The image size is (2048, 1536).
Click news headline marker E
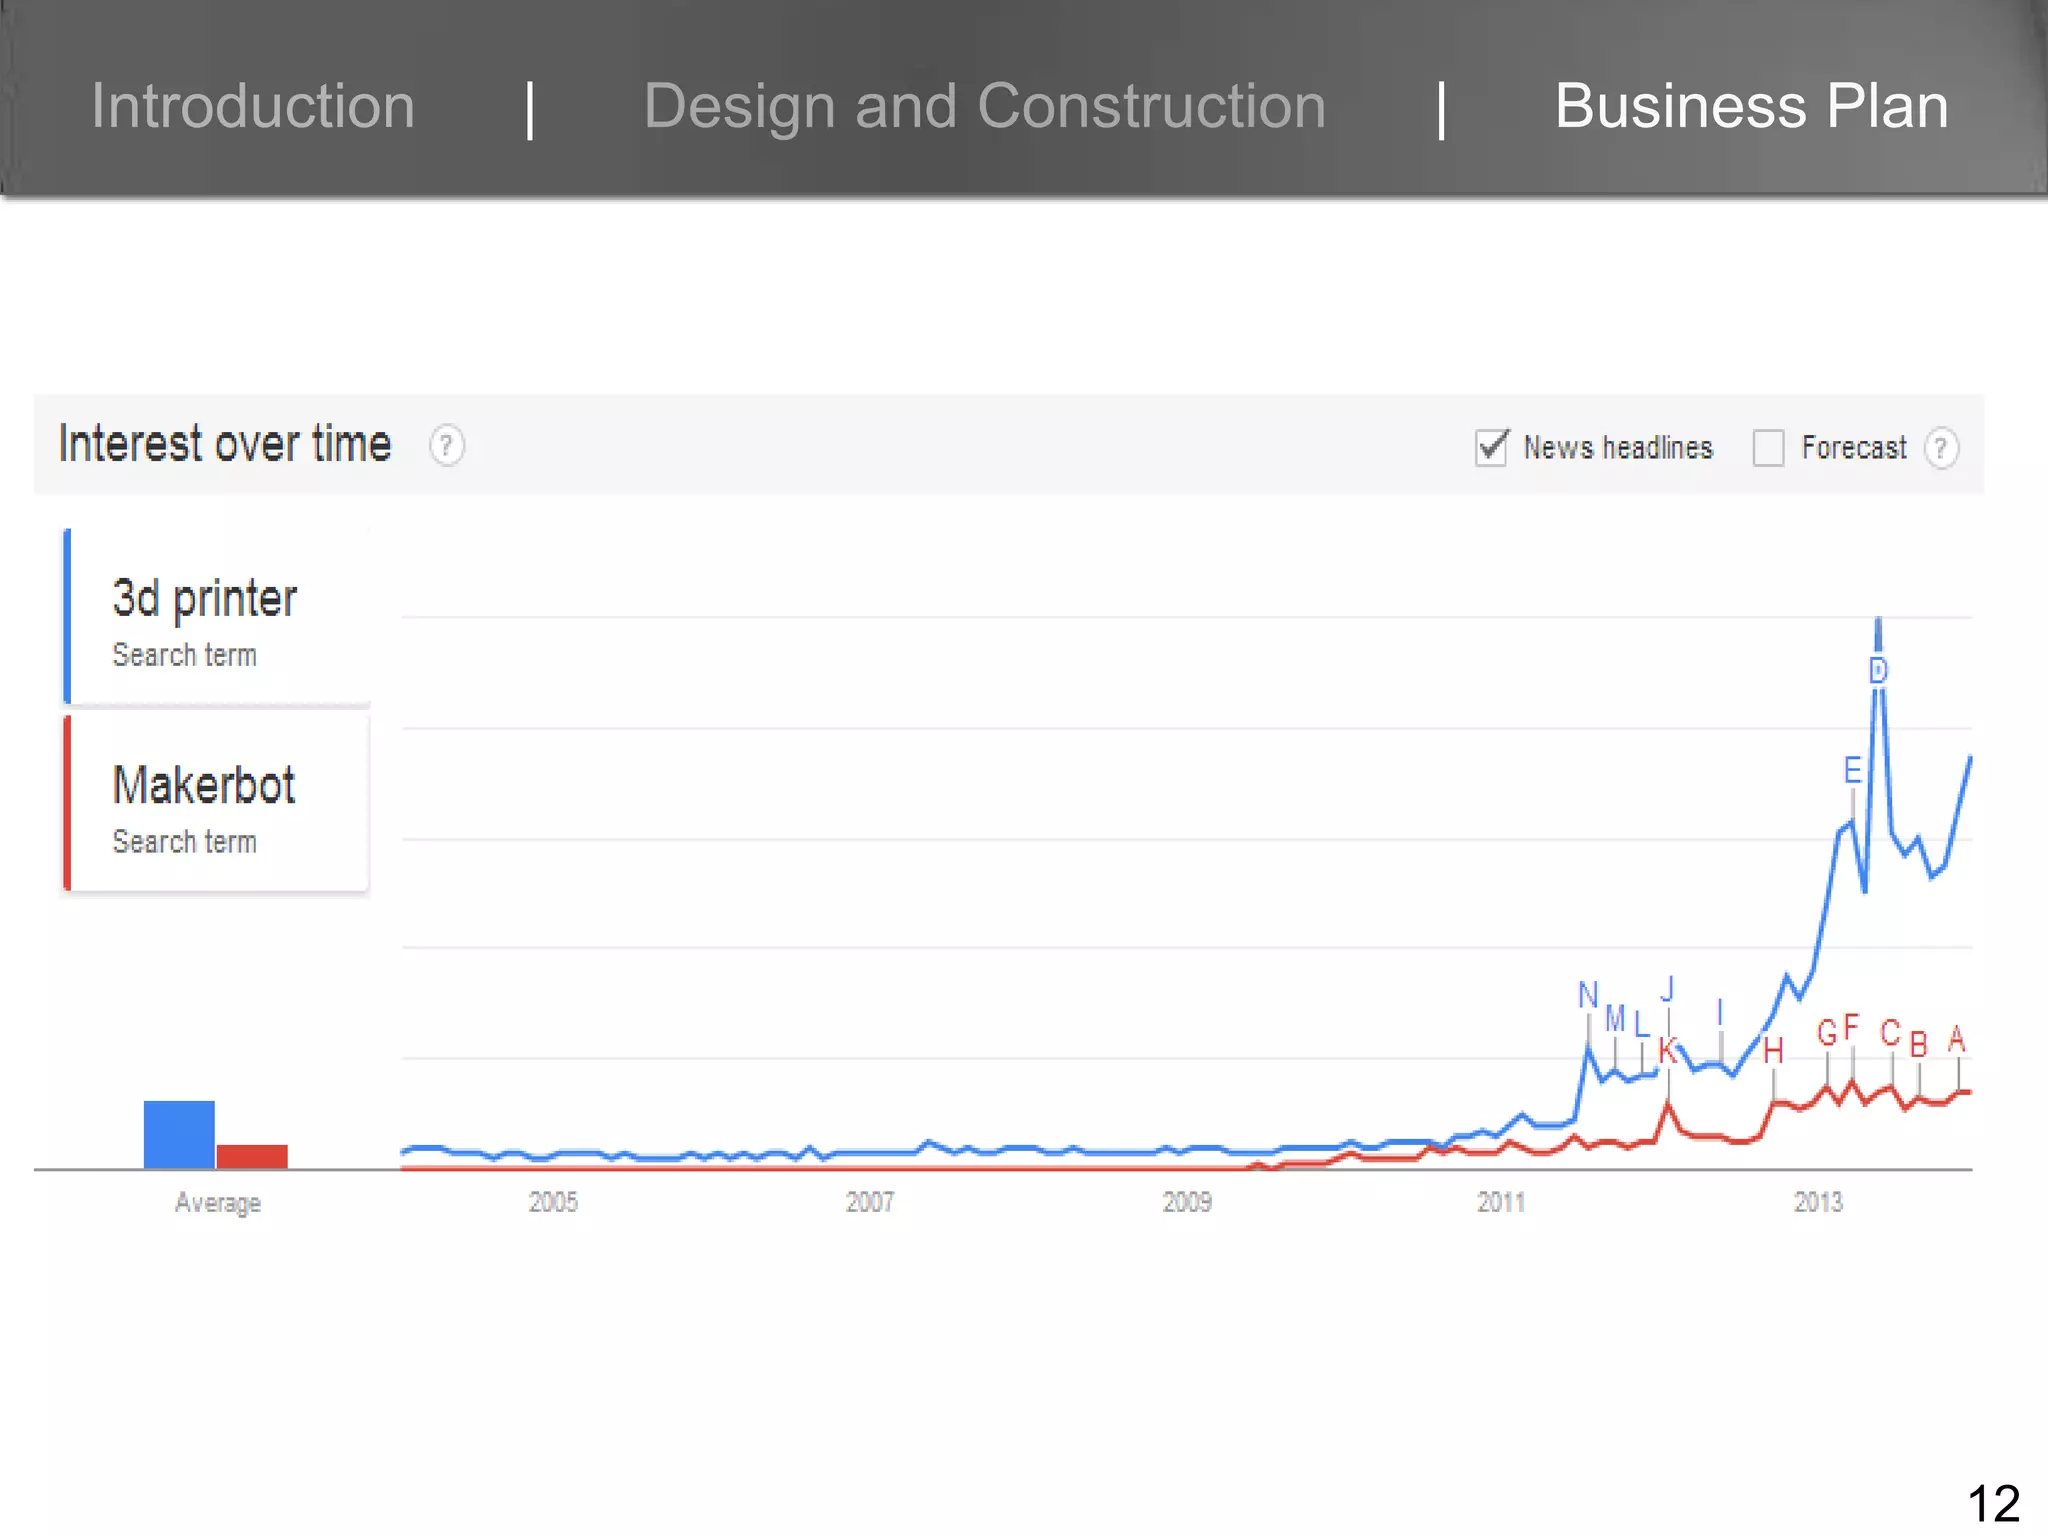pyautogui.click(x=1852, y=771)
